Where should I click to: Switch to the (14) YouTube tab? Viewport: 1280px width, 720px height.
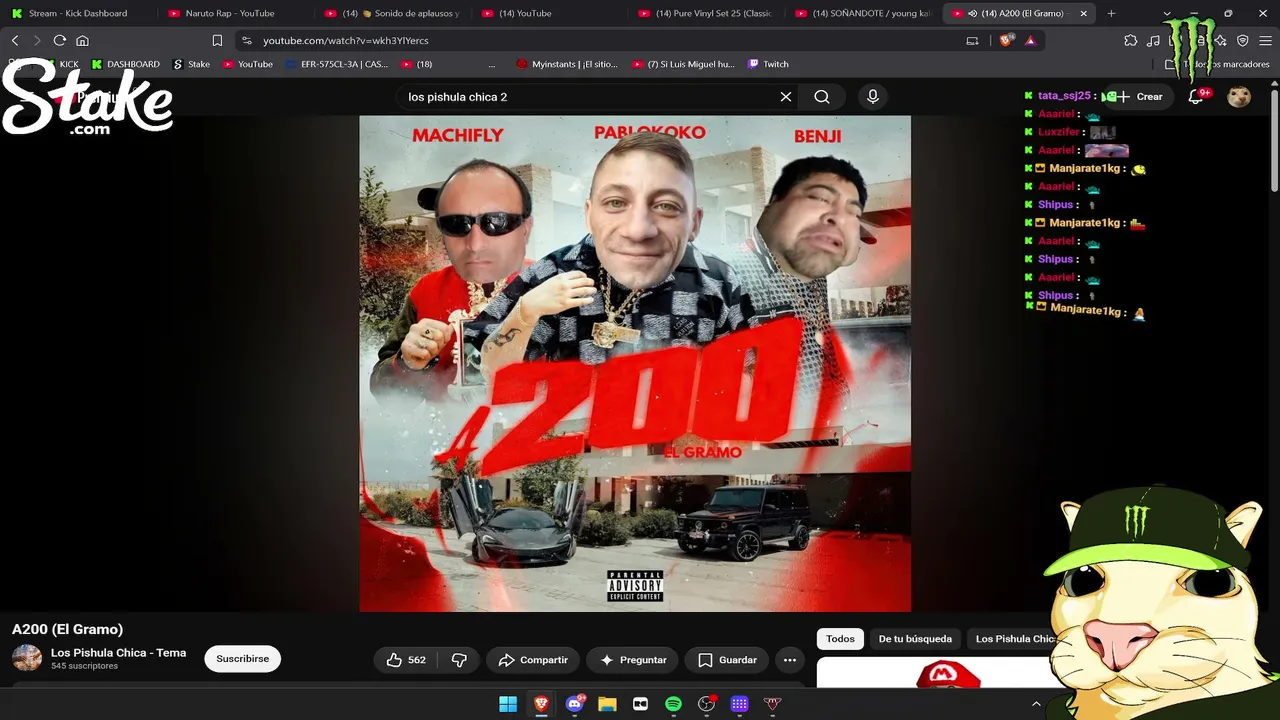[548, 14]
